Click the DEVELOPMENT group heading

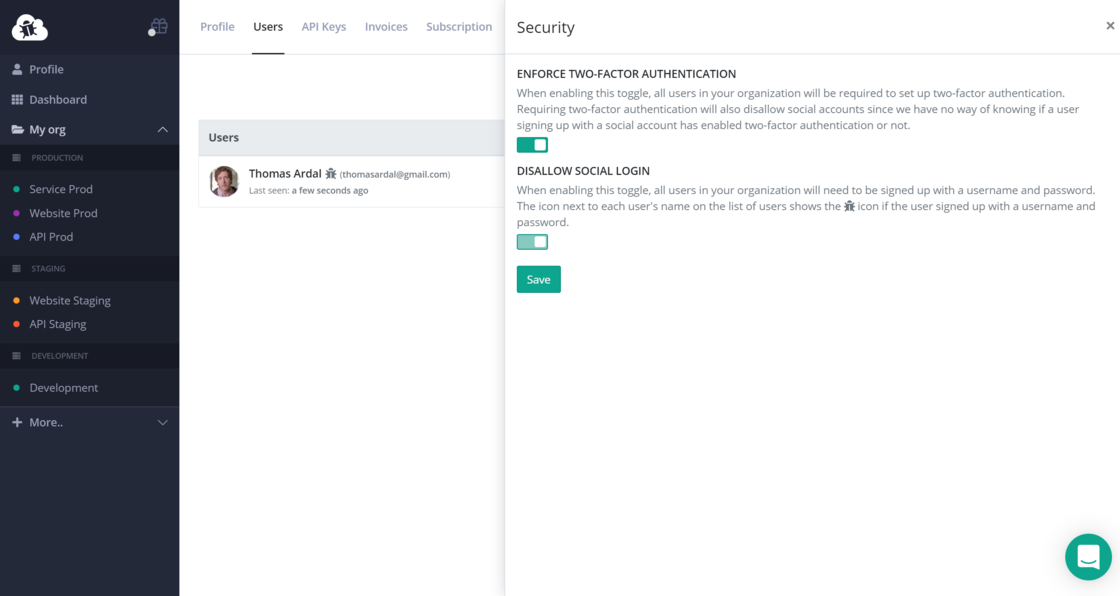point(60,356)
